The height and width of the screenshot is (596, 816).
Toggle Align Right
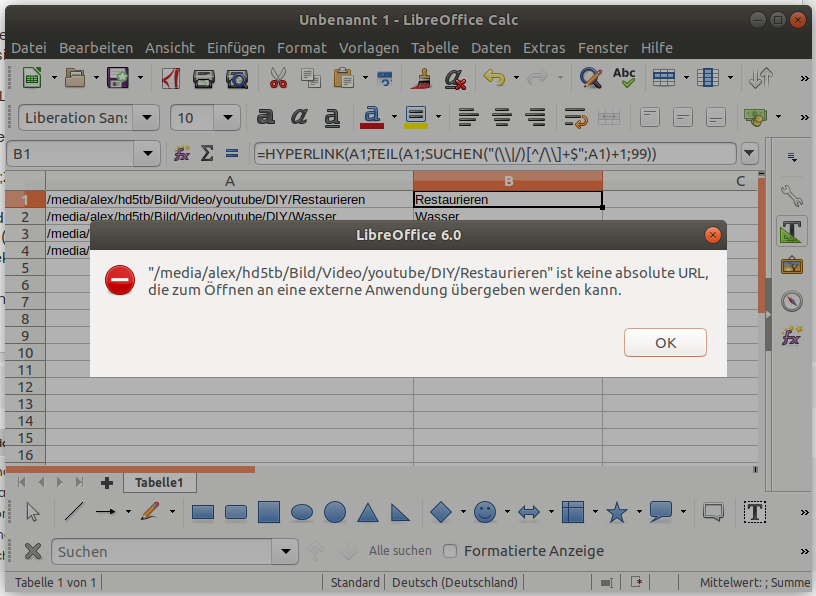coord(535,117)
